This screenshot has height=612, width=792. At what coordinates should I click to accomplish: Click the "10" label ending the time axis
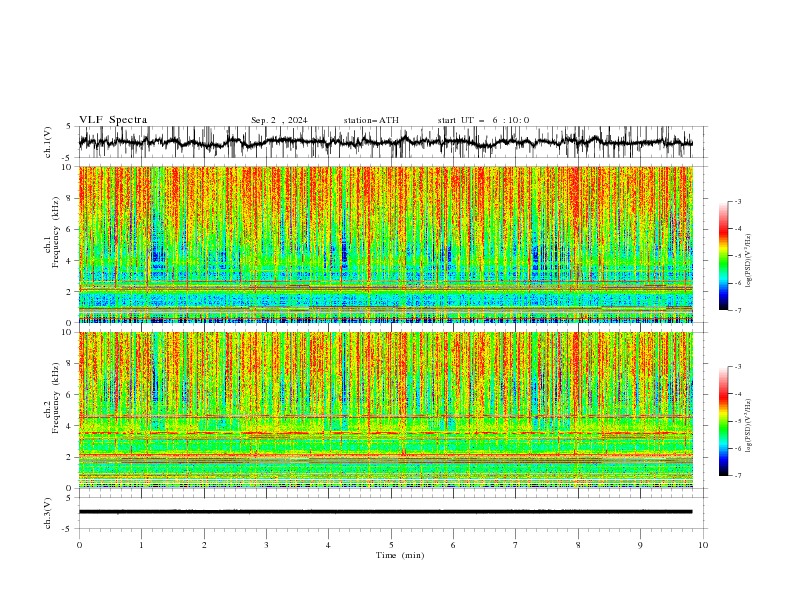703,545
